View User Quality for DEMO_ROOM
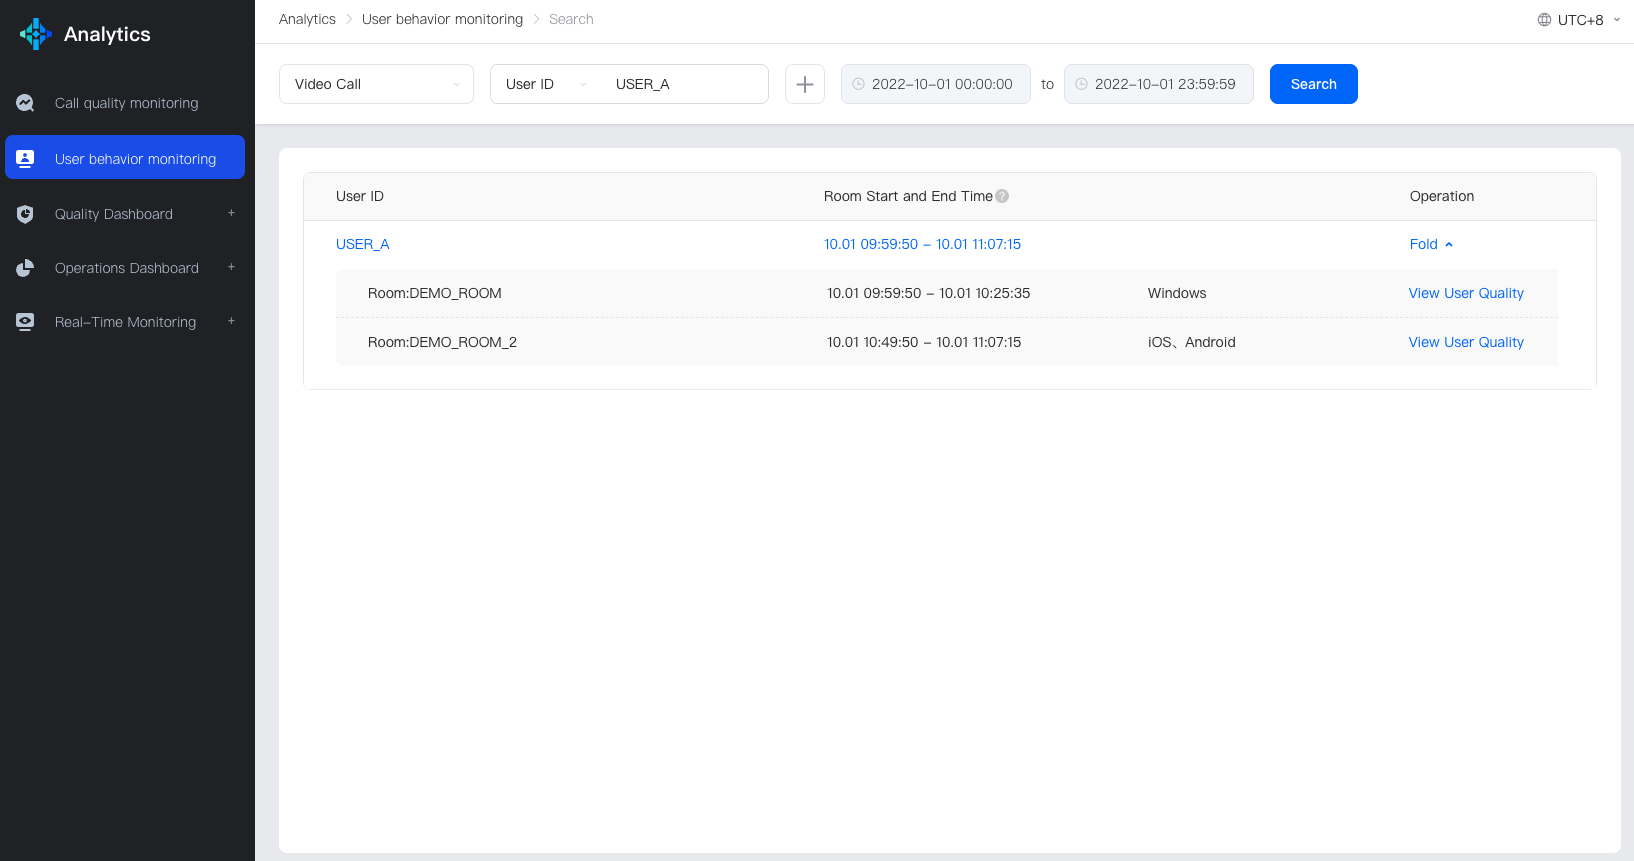Viewport: 1634px width, 861px height. click(1465, 293)
